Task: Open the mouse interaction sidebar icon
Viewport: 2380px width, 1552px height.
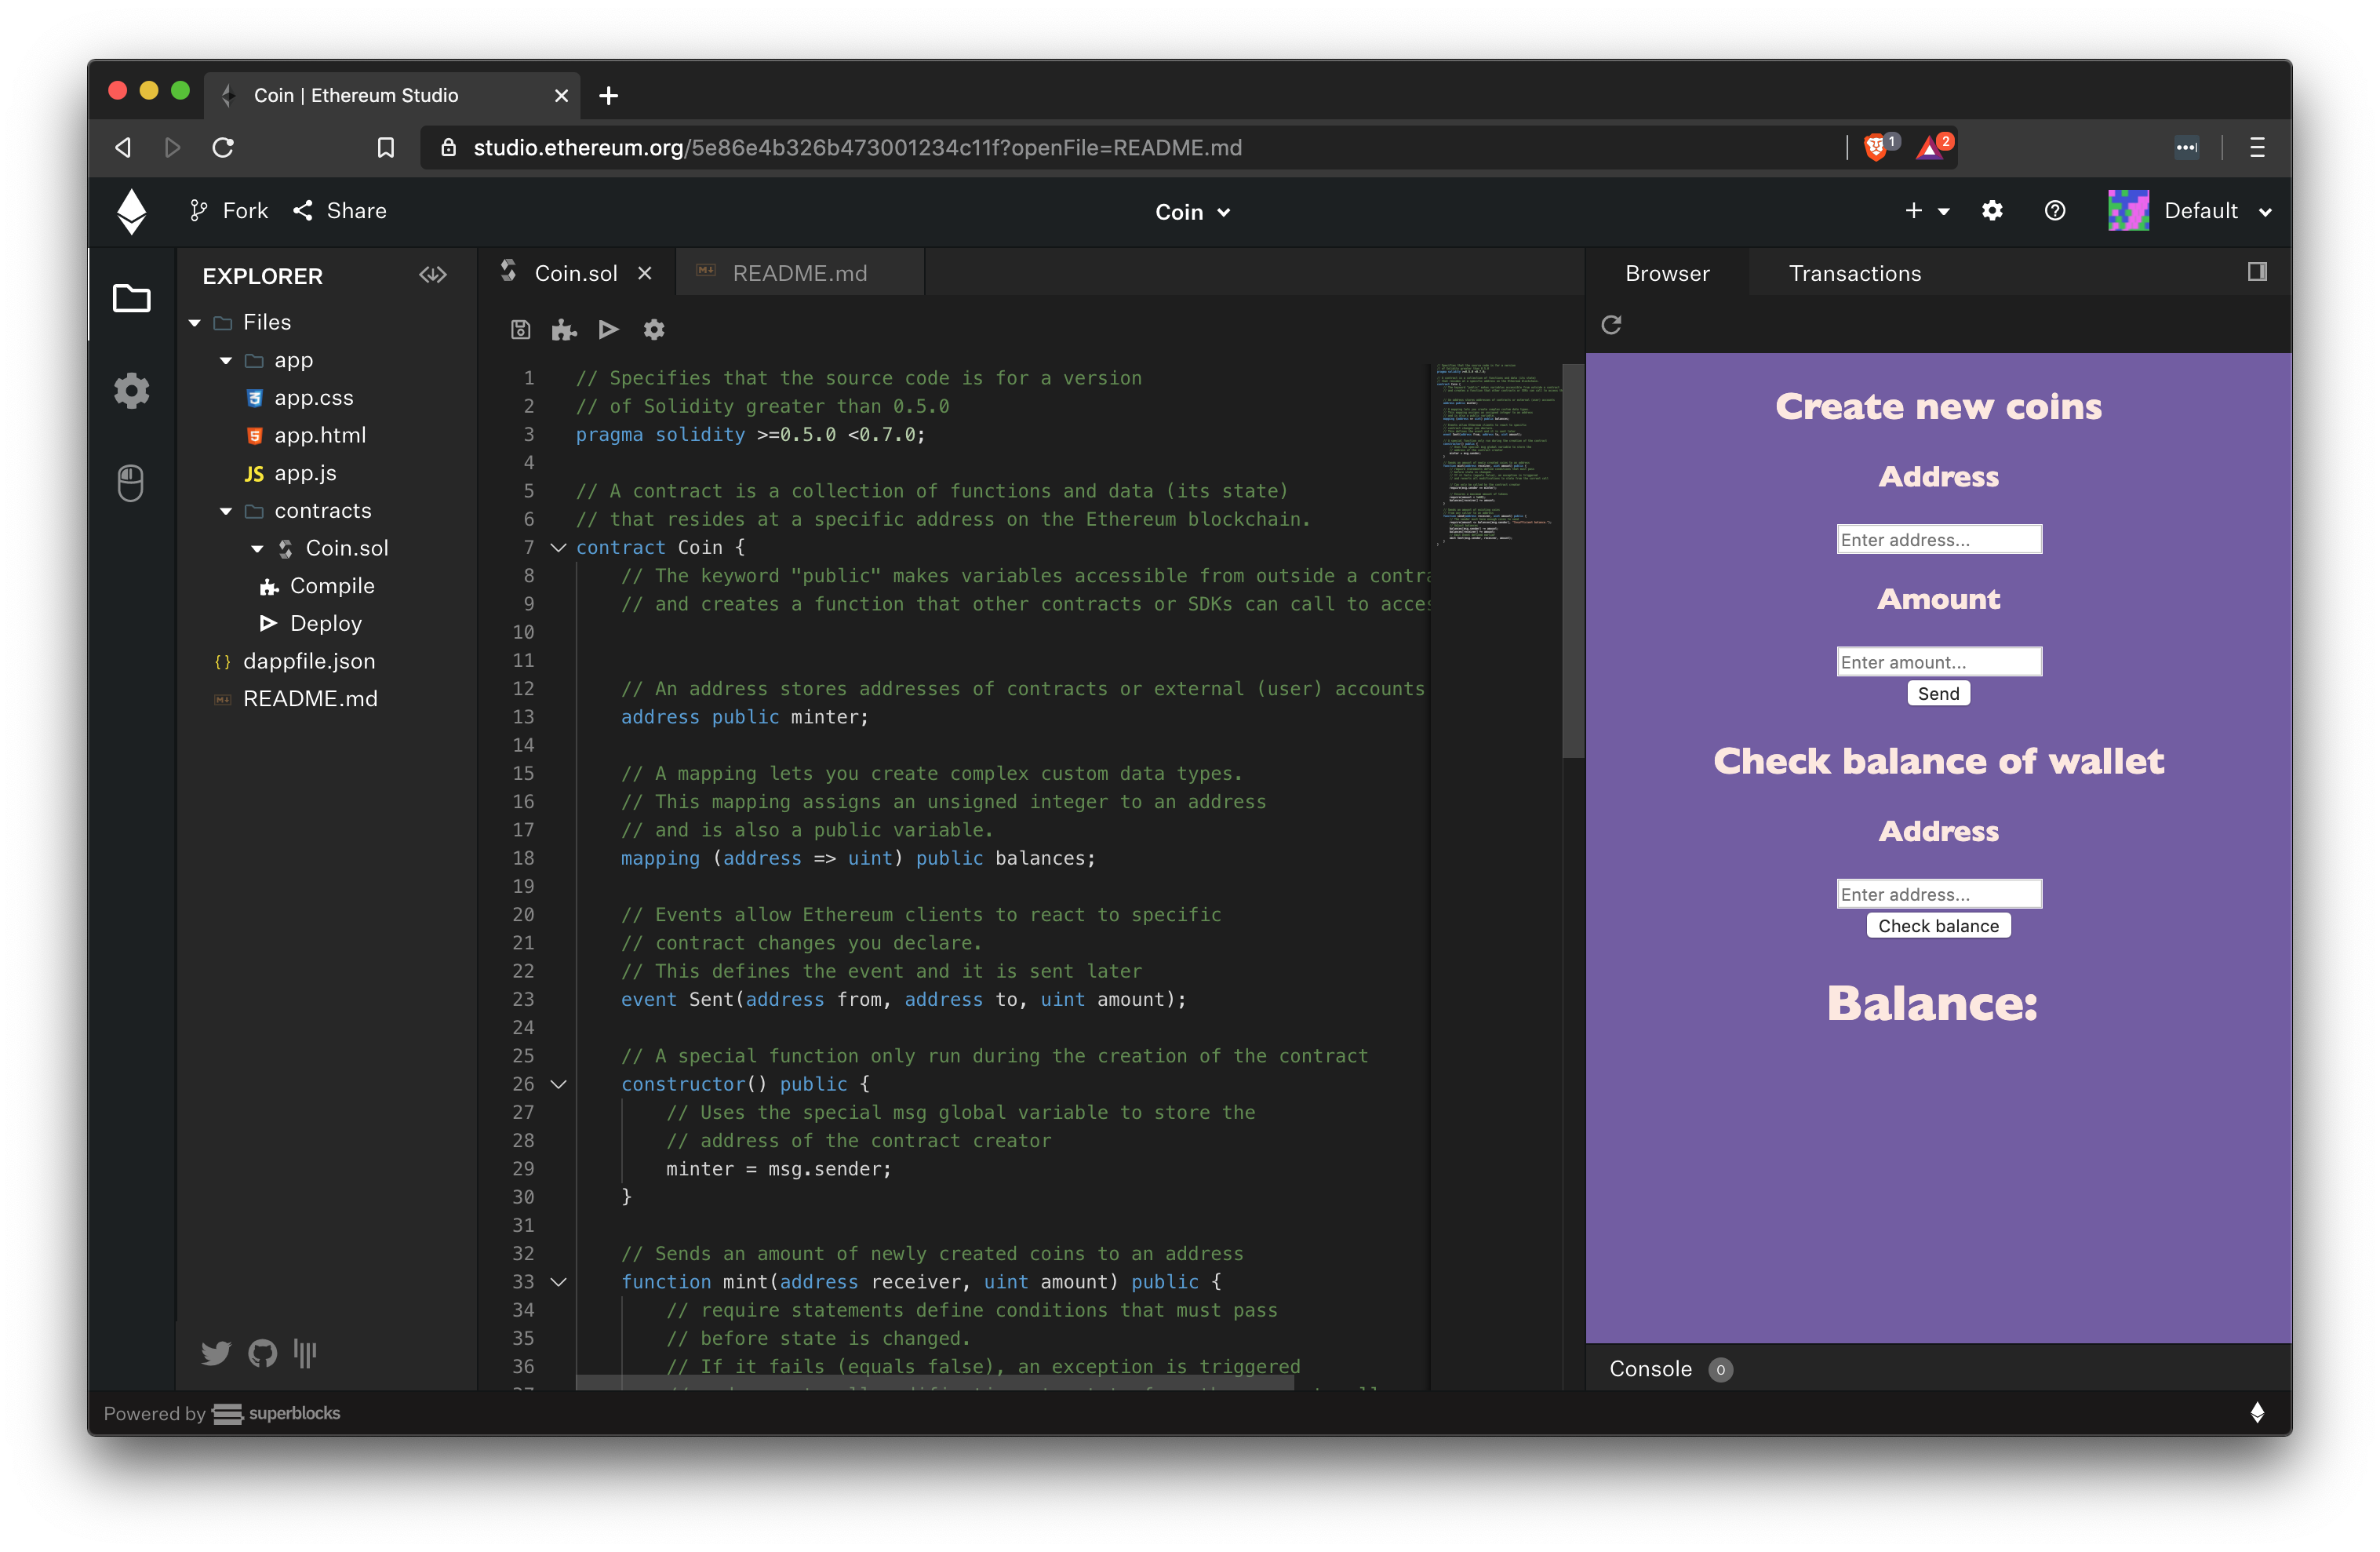Action: (131, 483)
